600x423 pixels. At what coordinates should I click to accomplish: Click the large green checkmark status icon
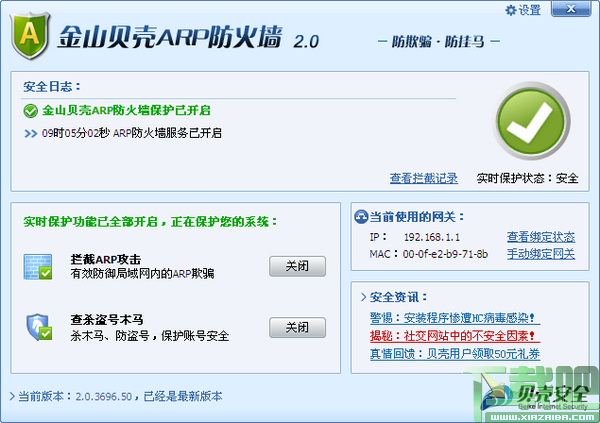(x=531, y=121)
